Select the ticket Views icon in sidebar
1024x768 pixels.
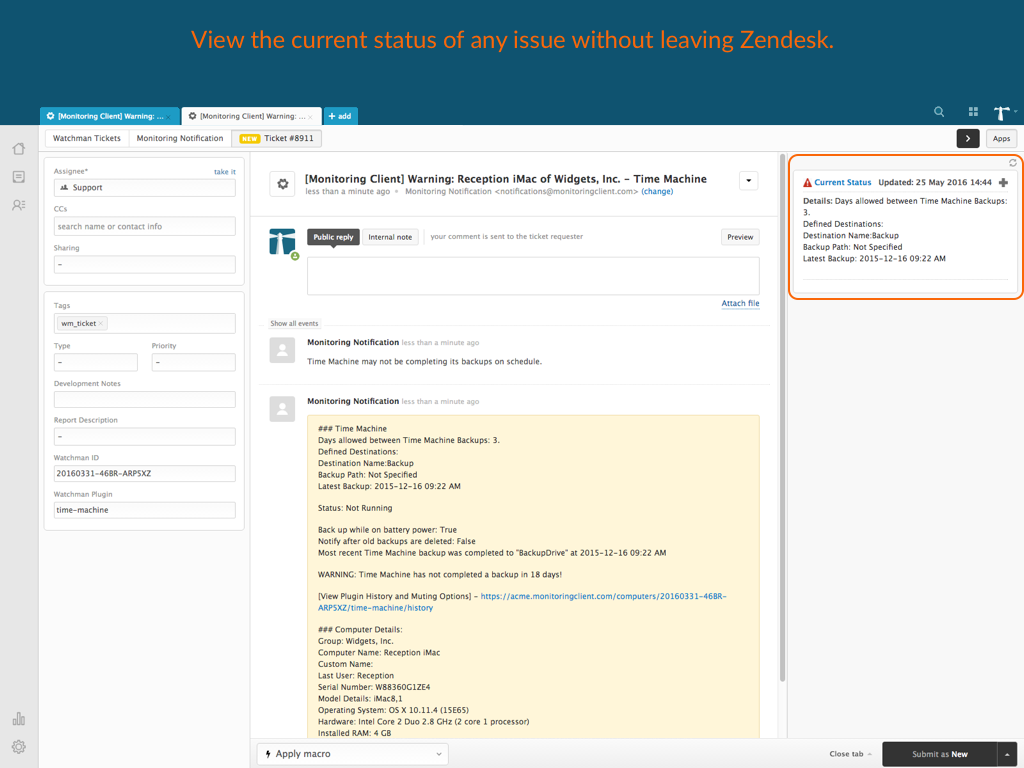18,177
